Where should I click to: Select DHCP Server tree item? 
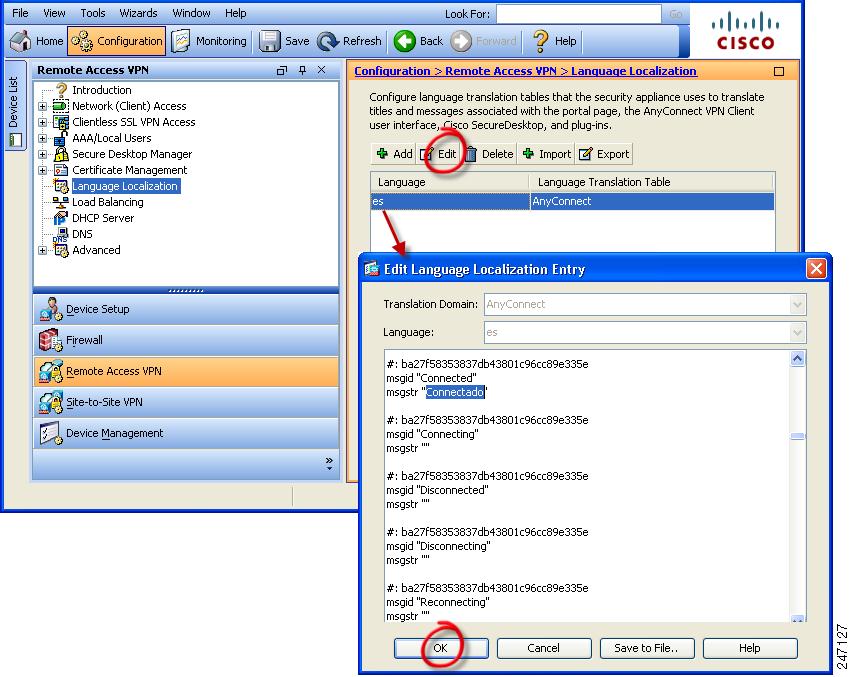coord(103,218)
